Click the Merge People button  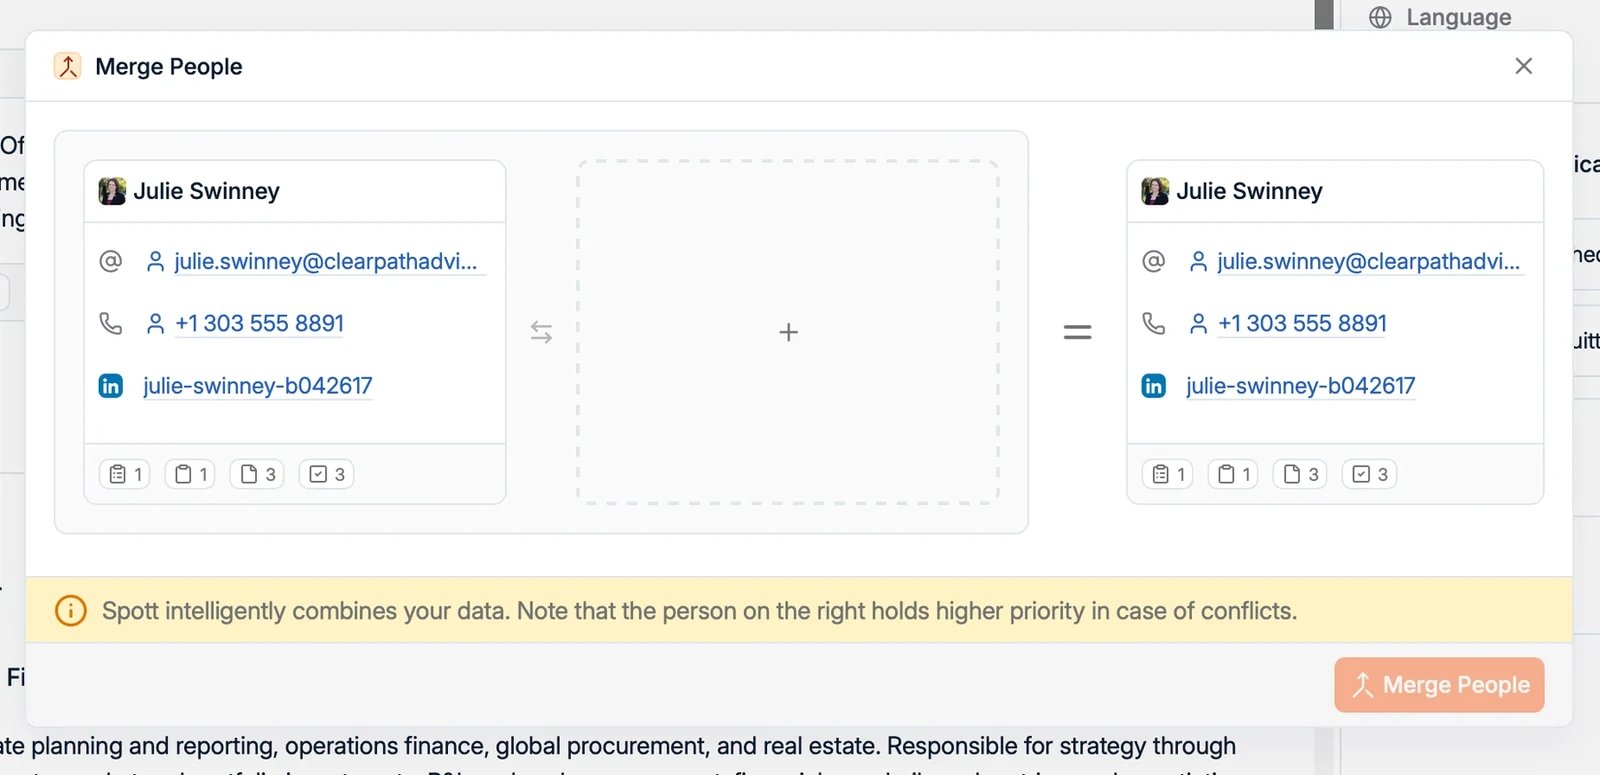1439,685
